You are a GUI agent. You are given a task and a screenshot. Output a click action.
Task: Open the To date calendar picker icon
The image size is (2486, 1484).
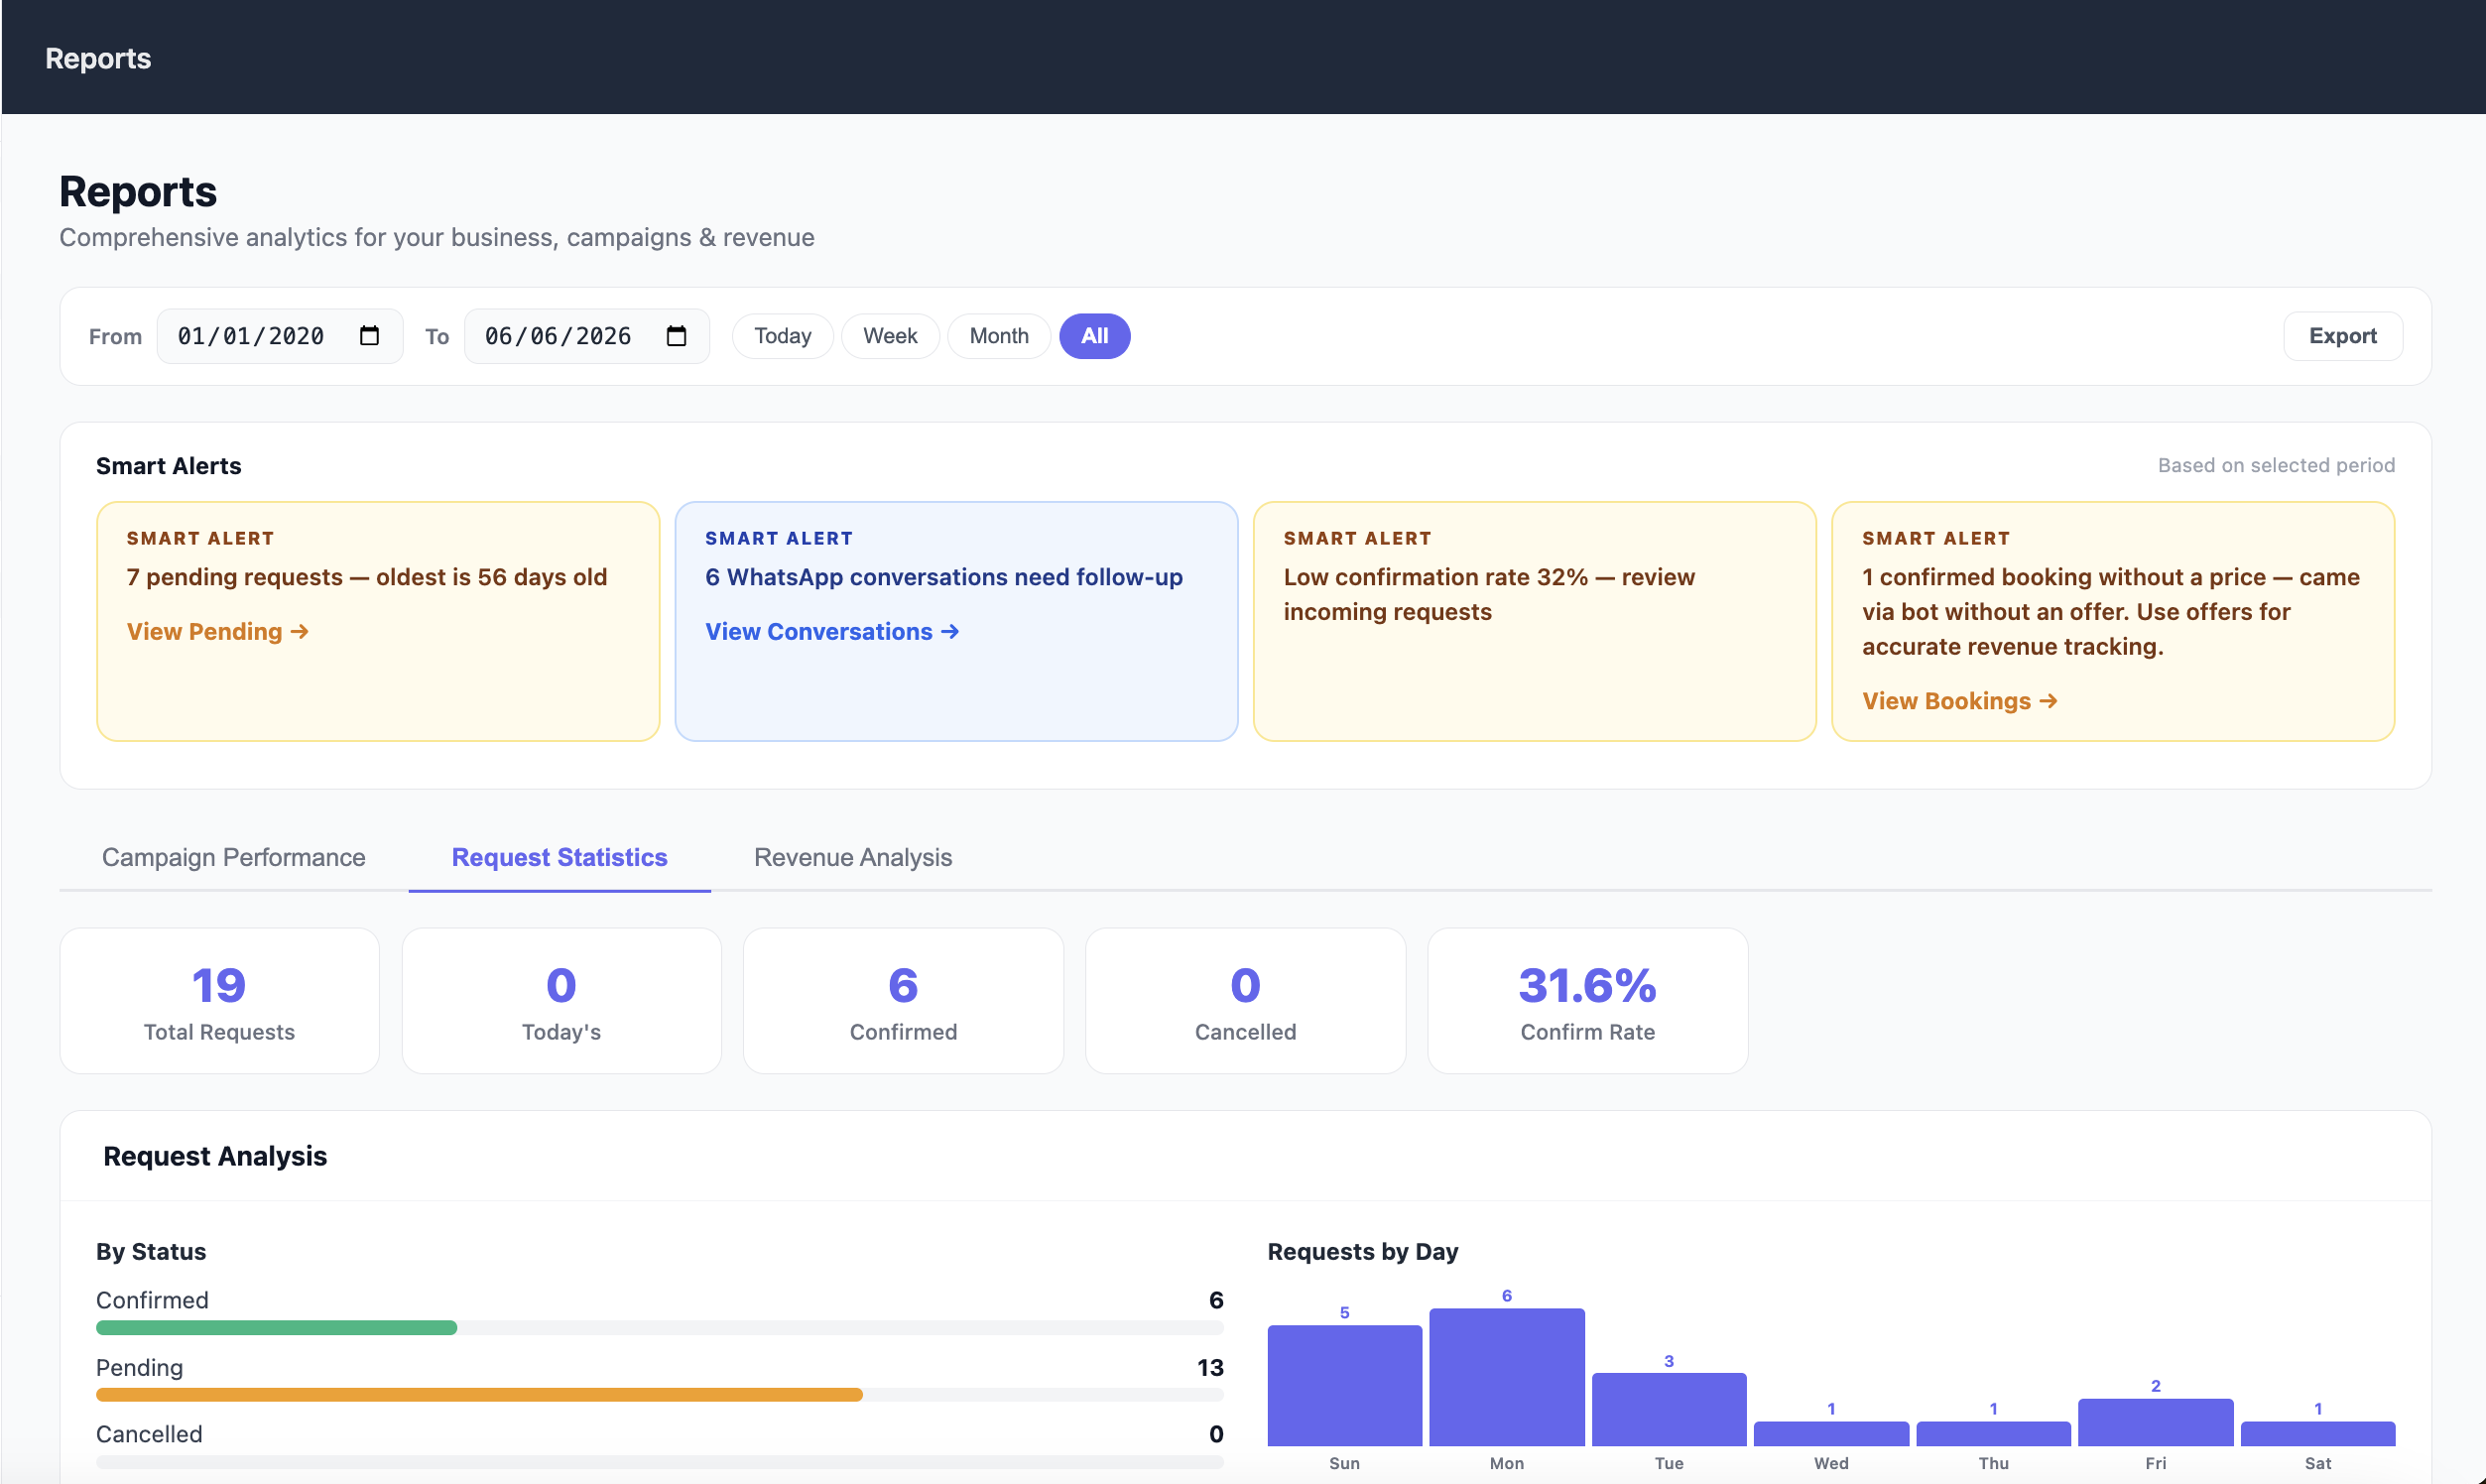coord(676,336)
